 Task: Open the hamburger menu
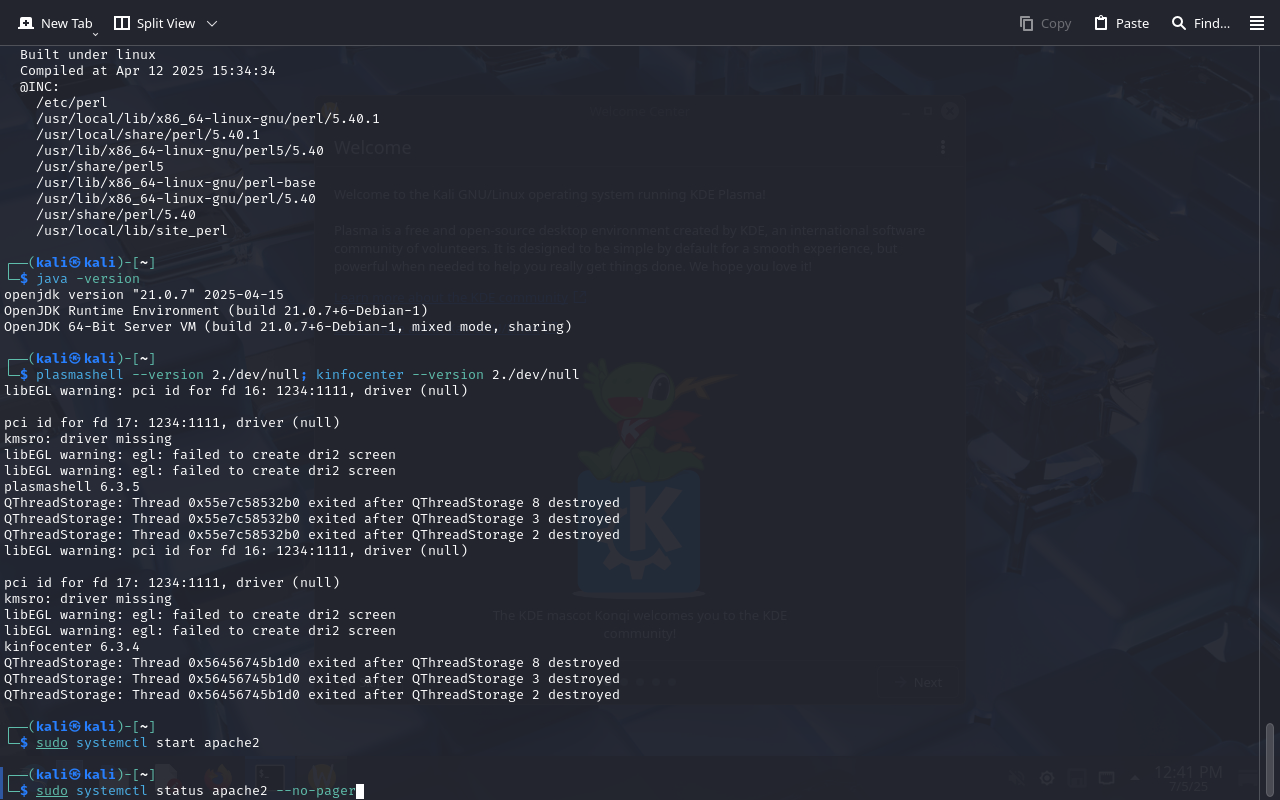click(1257, 23)
